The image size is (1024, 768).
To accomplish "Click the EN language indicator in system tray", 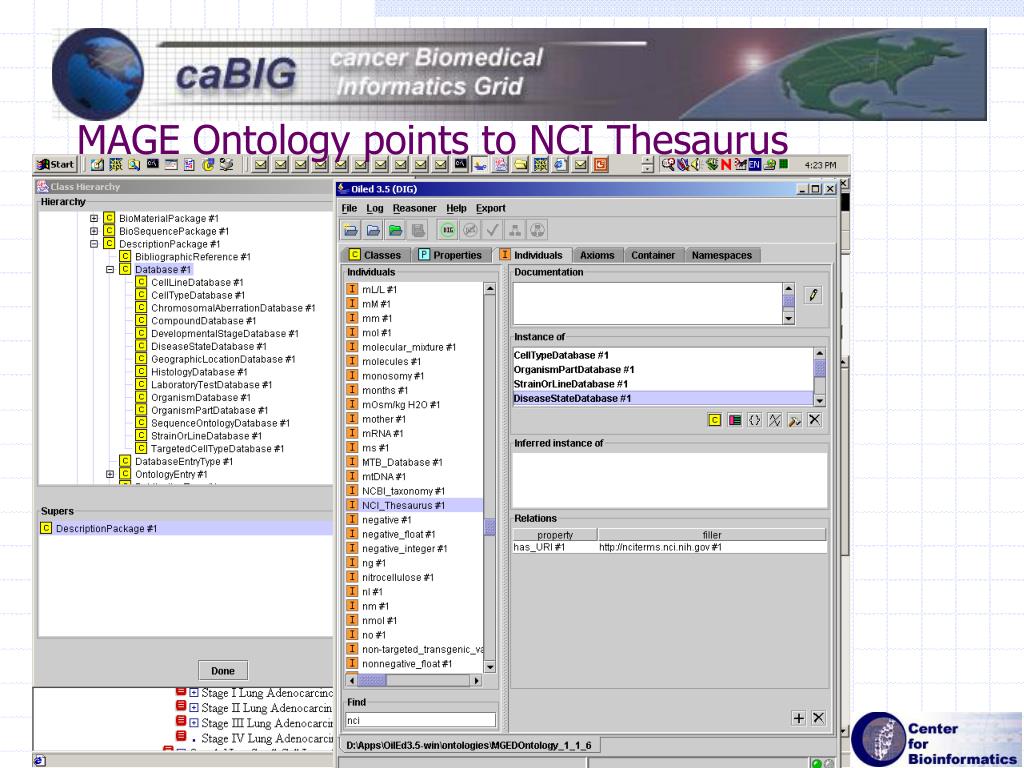I will click(754, 165).
